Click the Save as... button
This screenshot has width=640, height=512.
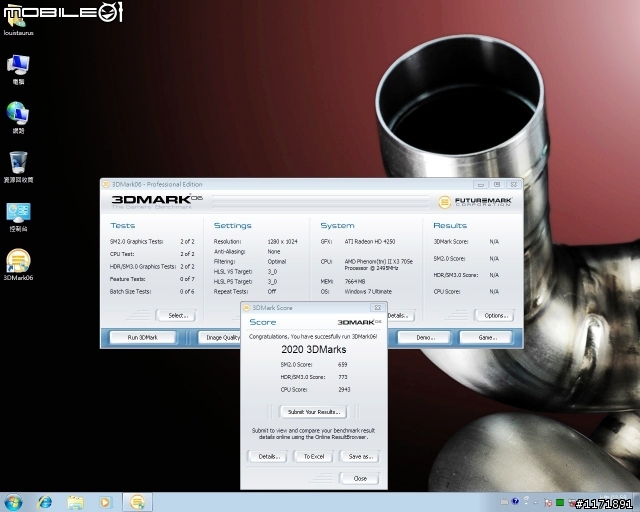[x=360, y=456]
